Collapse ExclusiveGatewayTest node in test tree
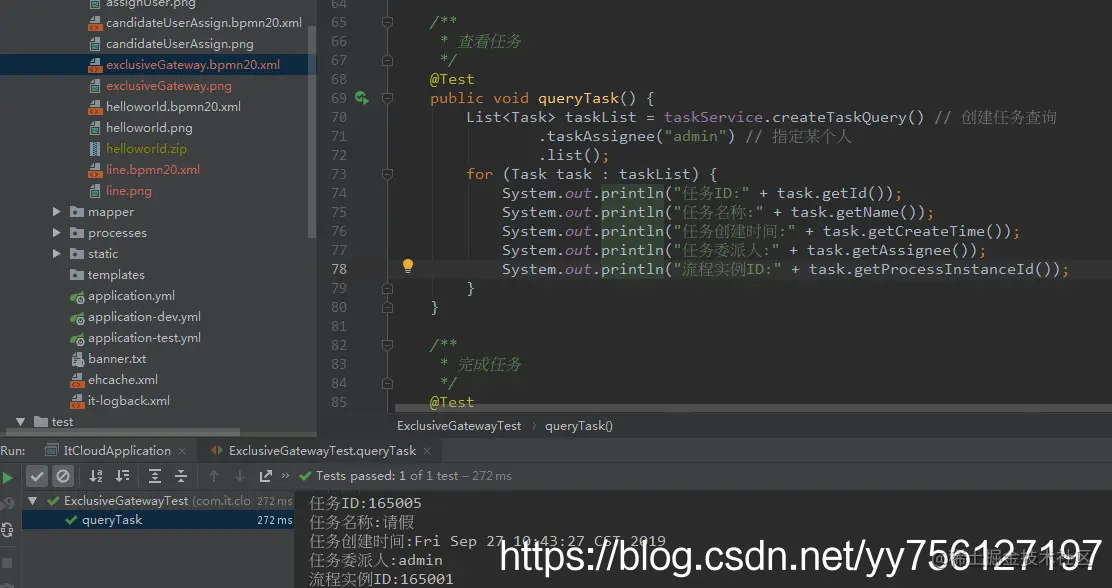 tap(32, 501)
